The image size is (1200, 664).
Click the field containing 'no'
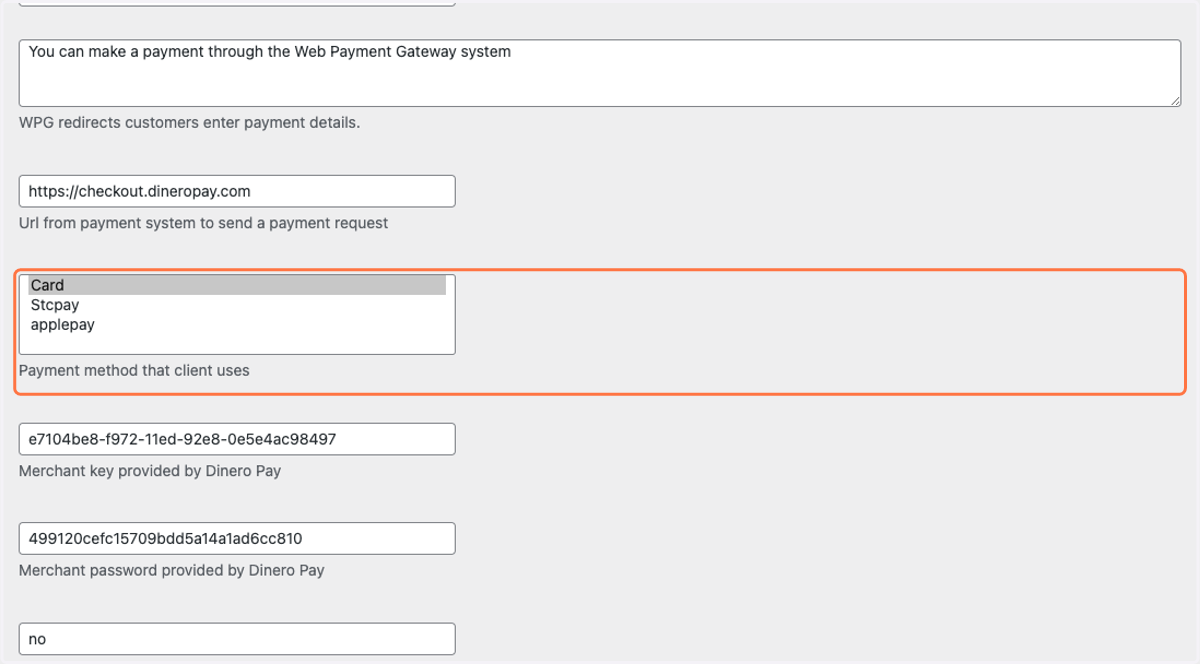pos(237,639)
